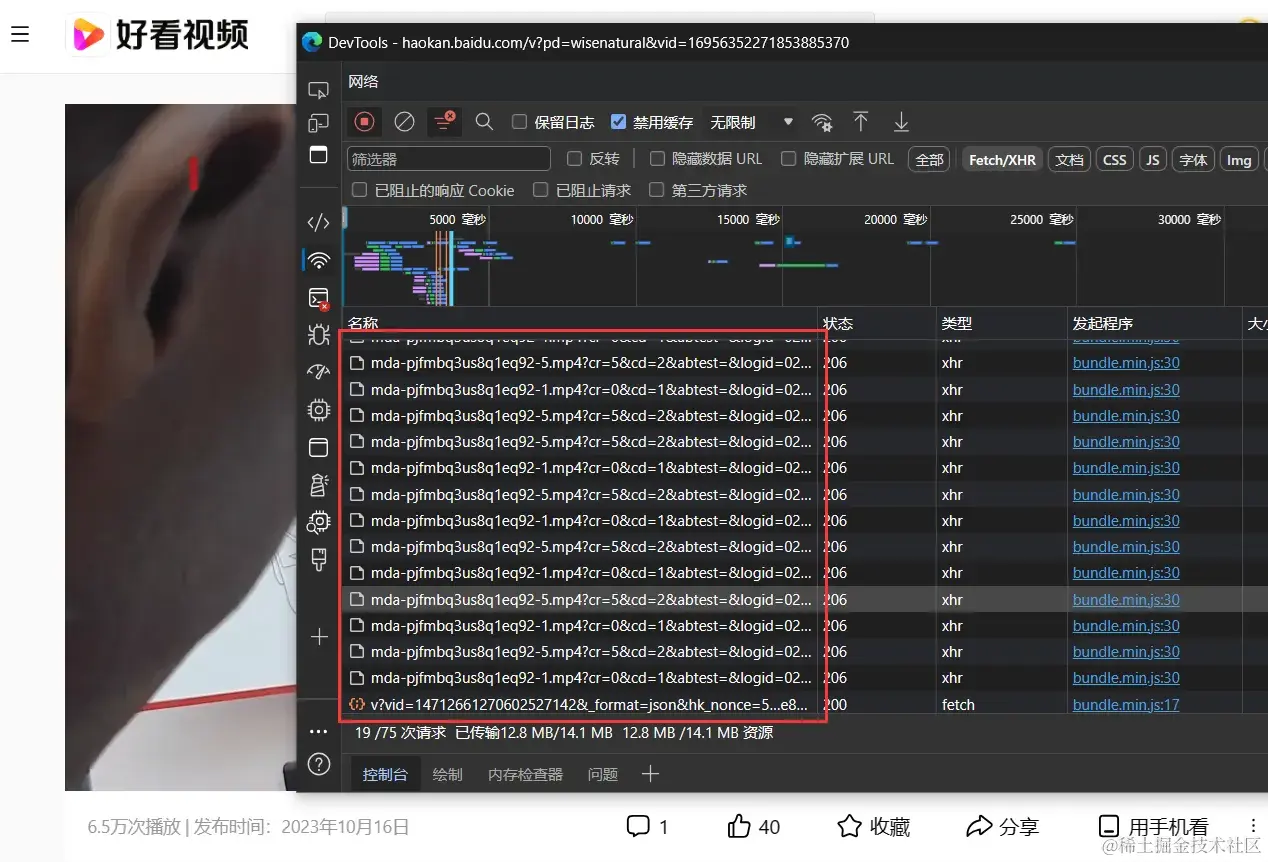Open the 无限制 throttling dropdown
The height and width of the screenshot is (862, 1268).
pyautogui.click(x=751, y=122)
